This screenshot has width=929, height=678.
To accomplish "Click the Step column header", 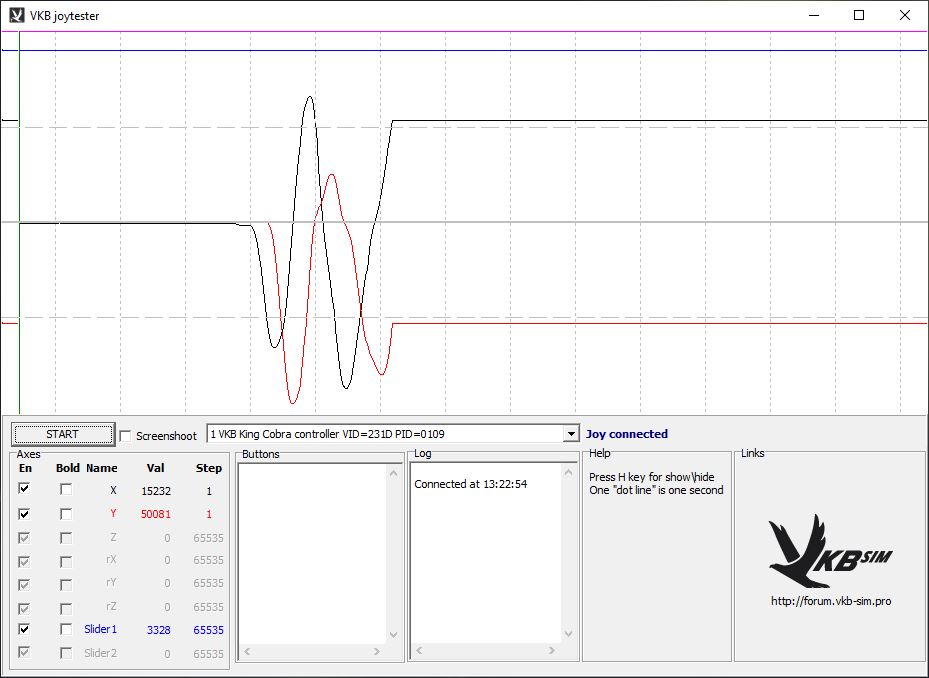I will click(x=209, y=468).
